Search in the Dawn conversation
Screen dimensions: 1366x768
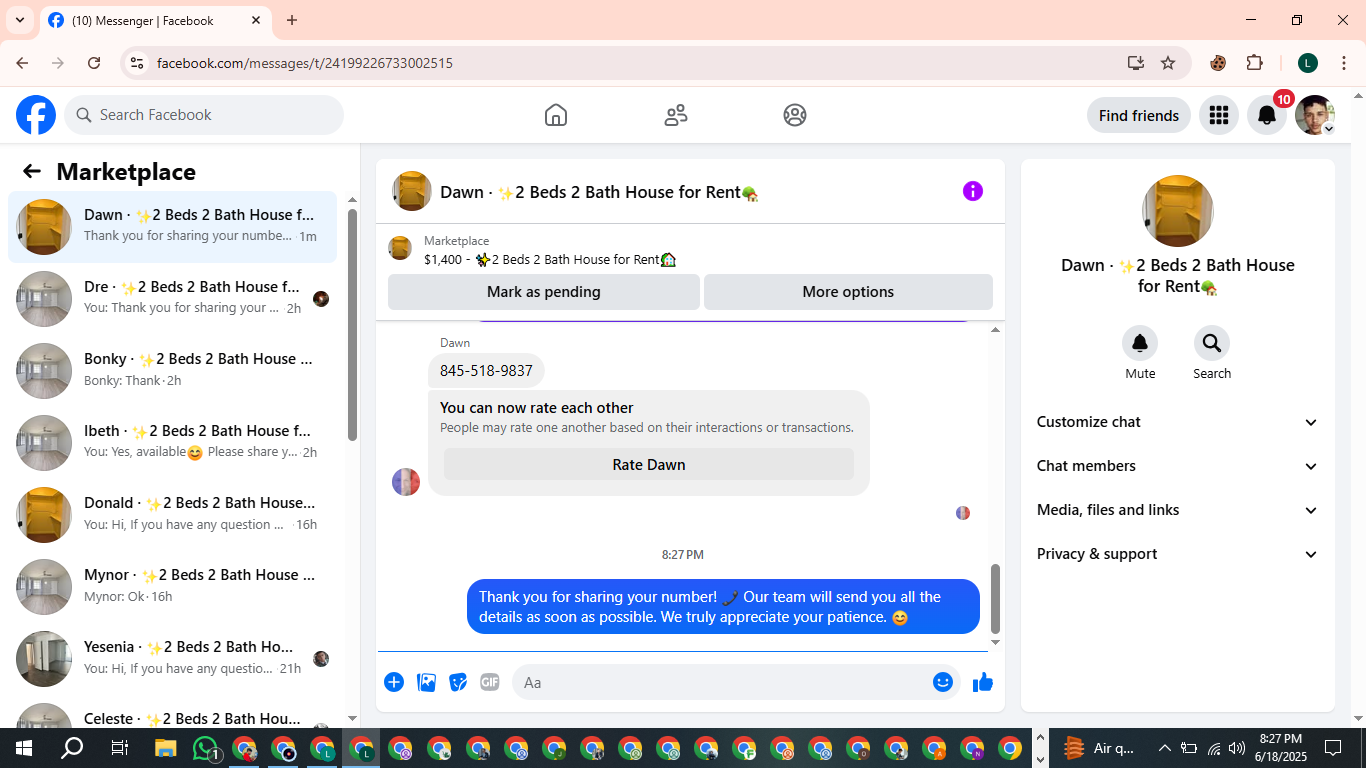pyautogui.click(x=1212, y=344)
